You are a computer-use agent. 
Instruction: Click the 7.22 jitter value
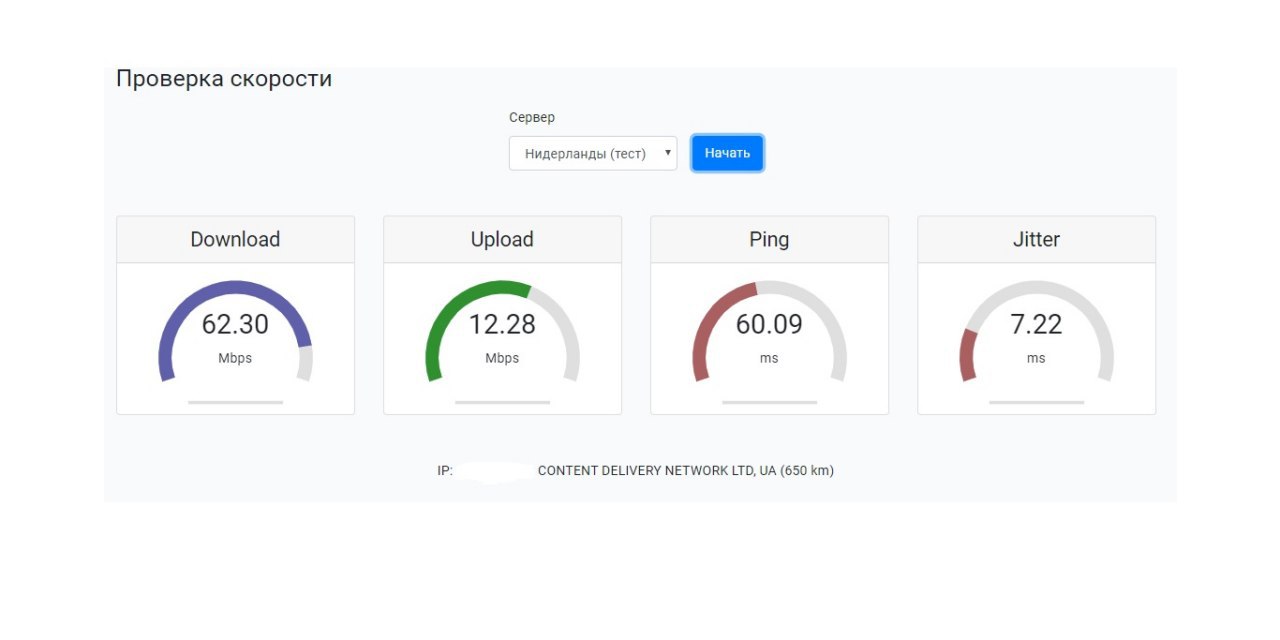pos(1036,324)
